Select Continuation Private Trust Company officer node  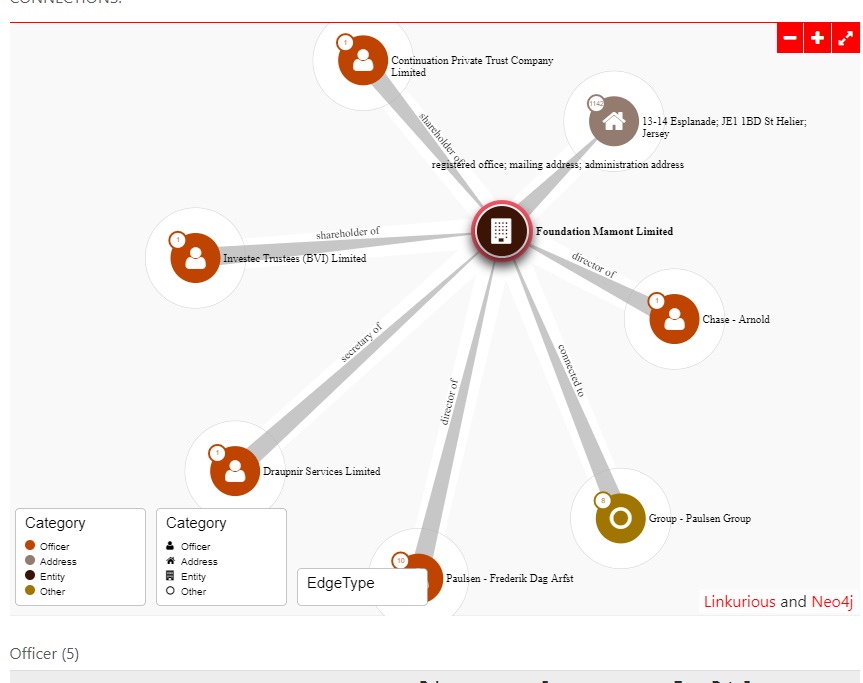[x=363, y=60]
